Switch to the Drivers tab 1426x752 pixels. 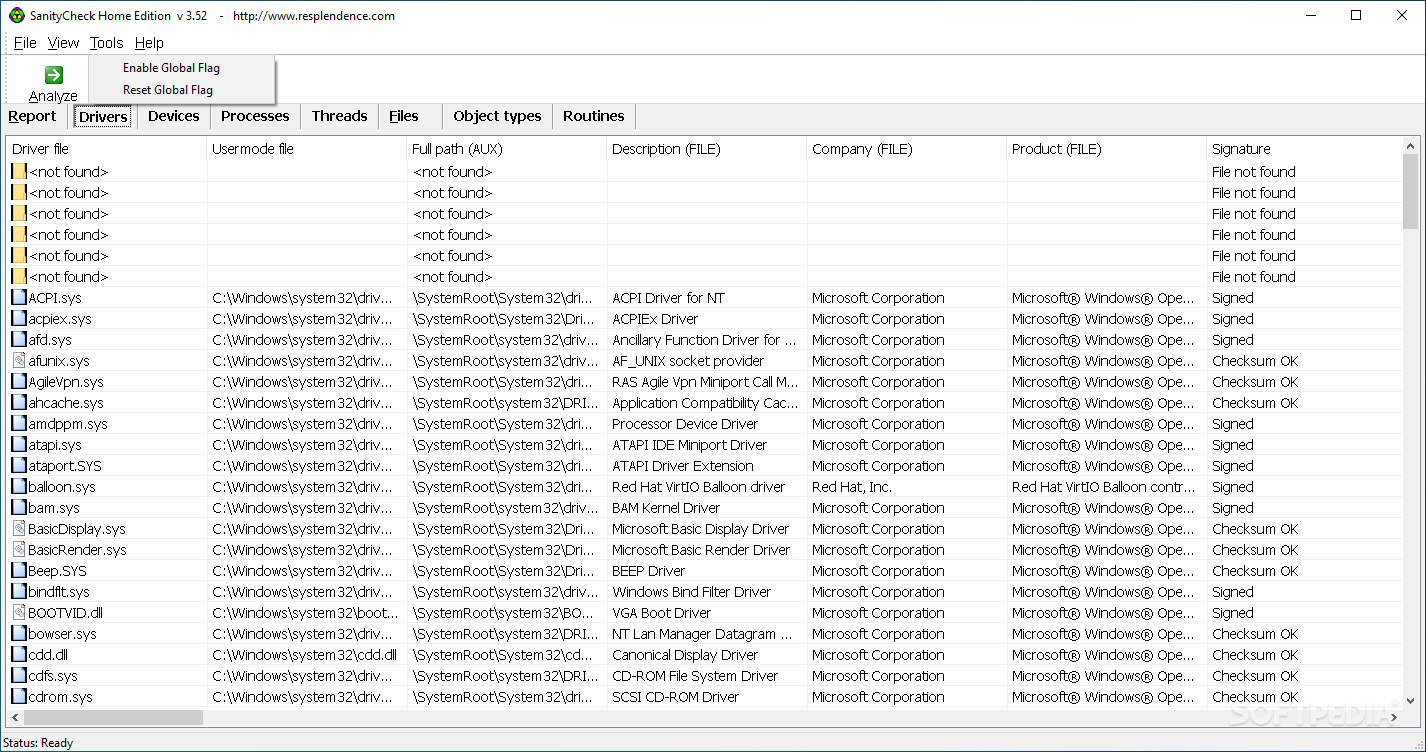(103, 117)
